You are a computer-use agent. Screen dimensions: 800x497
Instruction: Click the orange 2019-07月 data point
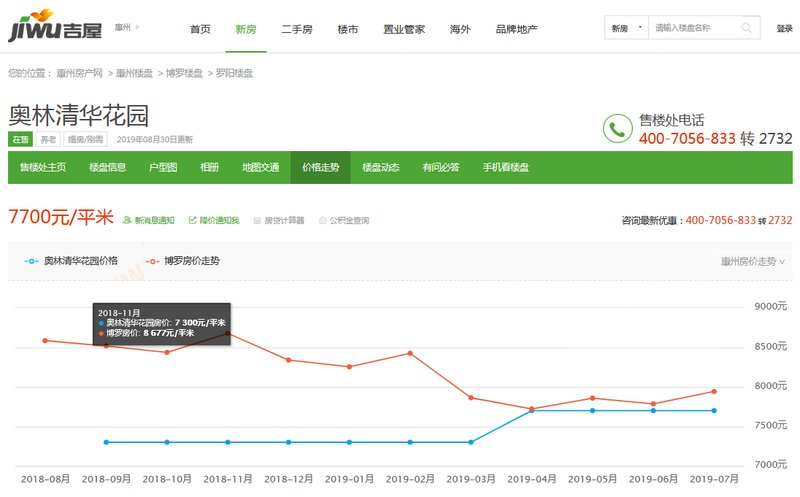pos(714,392)
